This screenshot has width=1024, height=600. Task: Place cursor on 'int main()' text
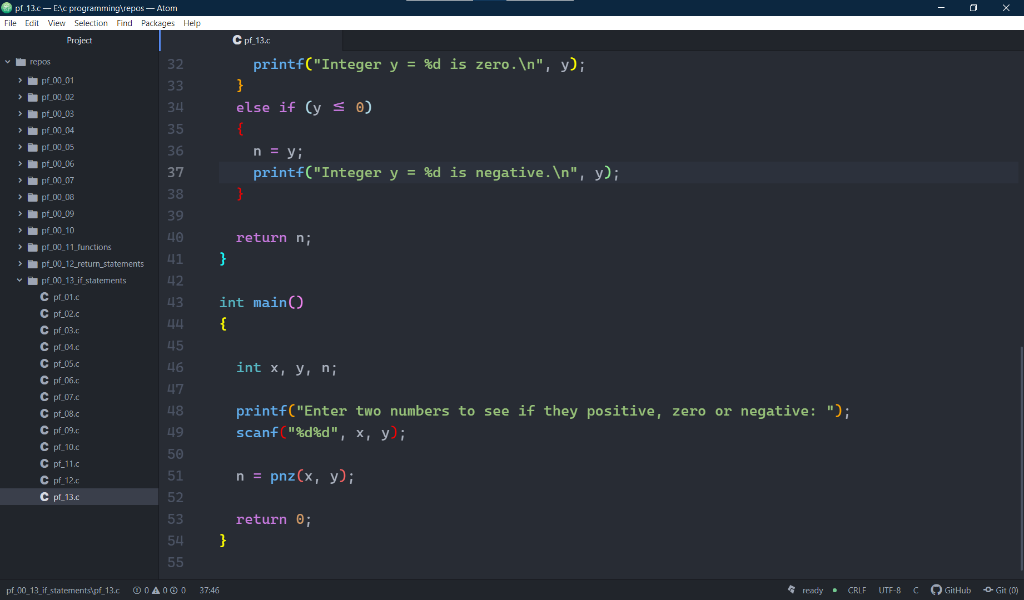pos(261,302)
